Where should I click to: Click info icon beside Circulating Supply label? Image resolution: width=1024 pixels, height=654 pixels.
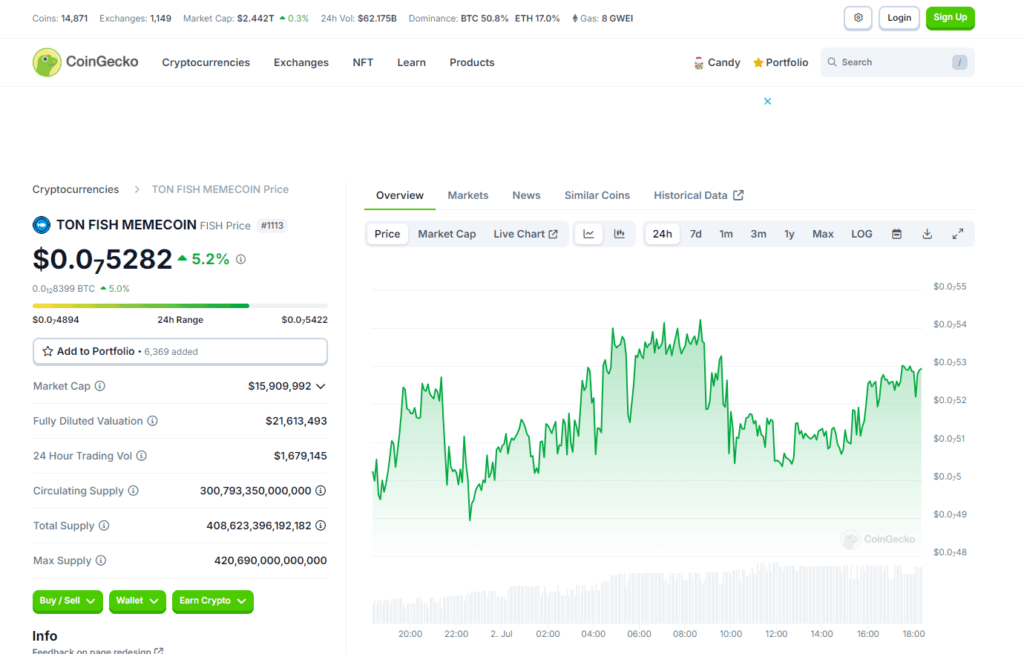point(133,491)
